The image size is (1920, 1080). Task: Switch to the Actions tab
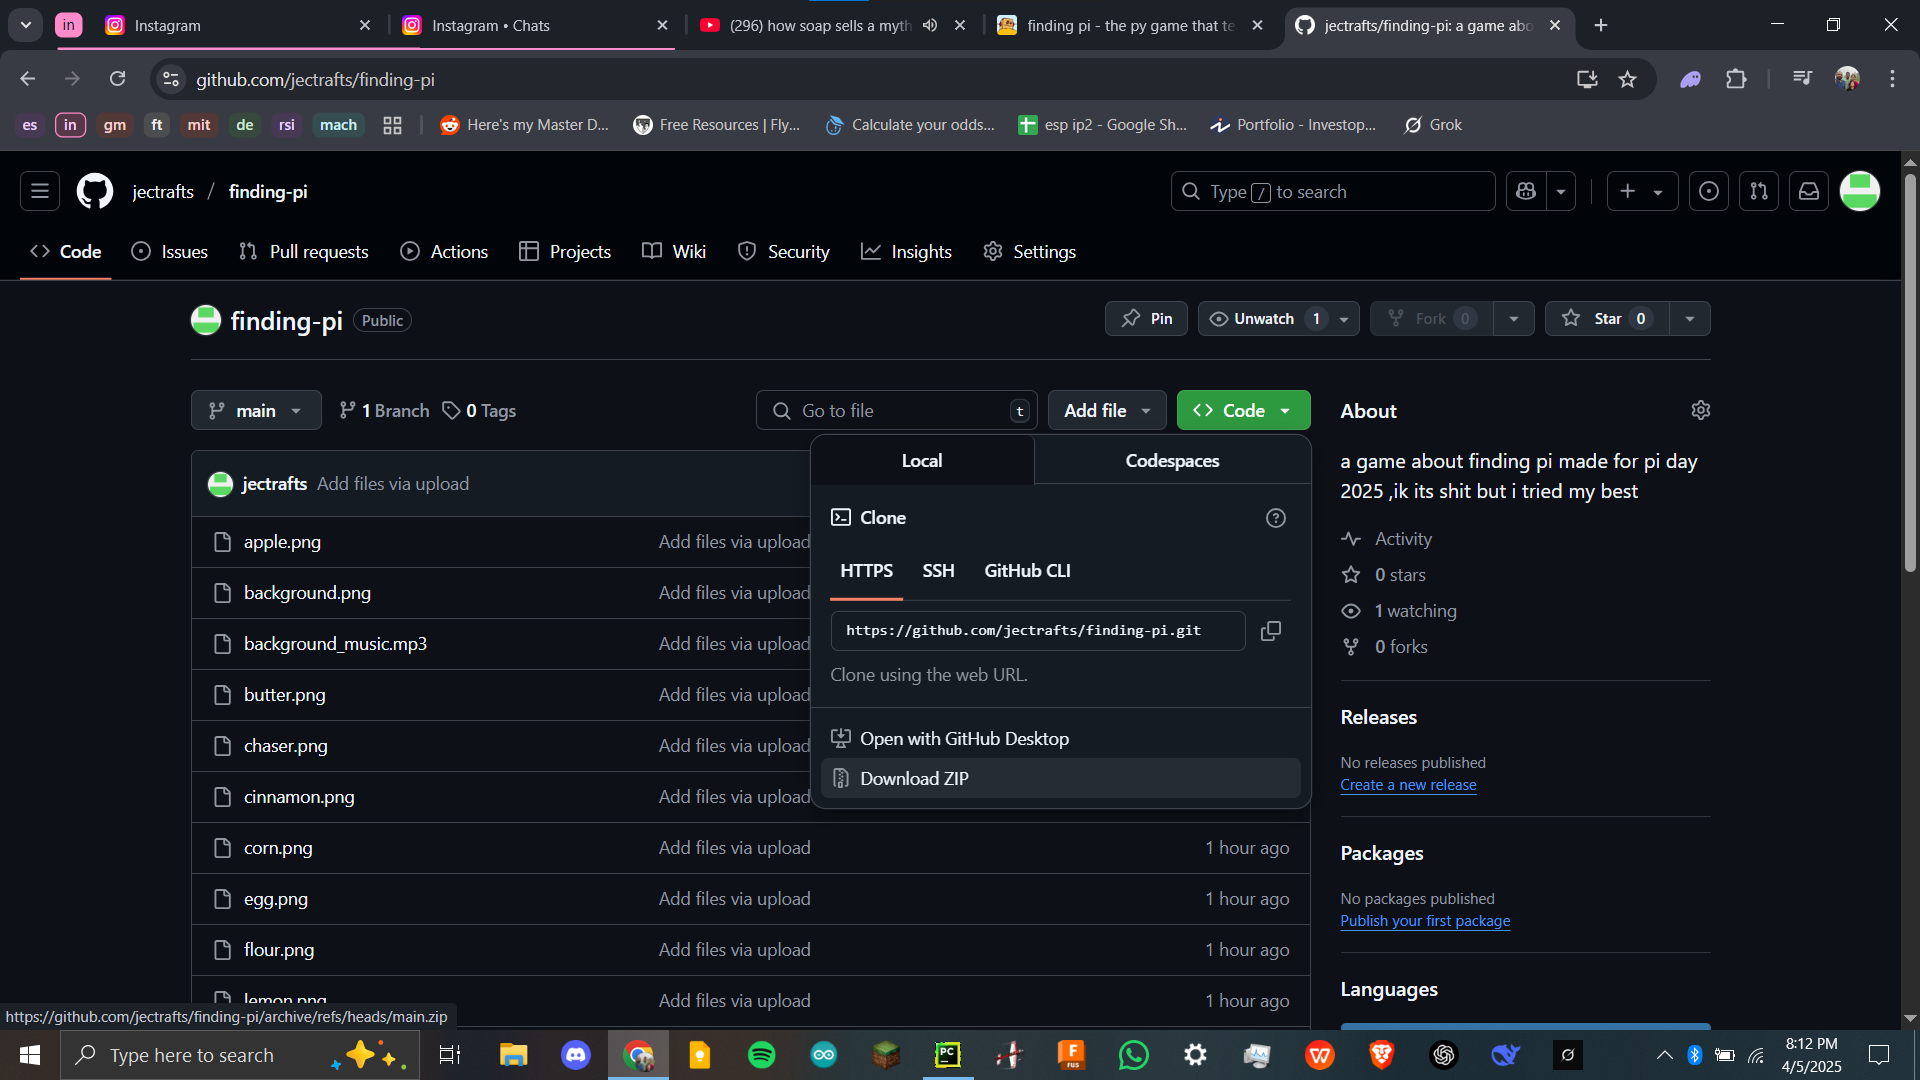point(444,252)
